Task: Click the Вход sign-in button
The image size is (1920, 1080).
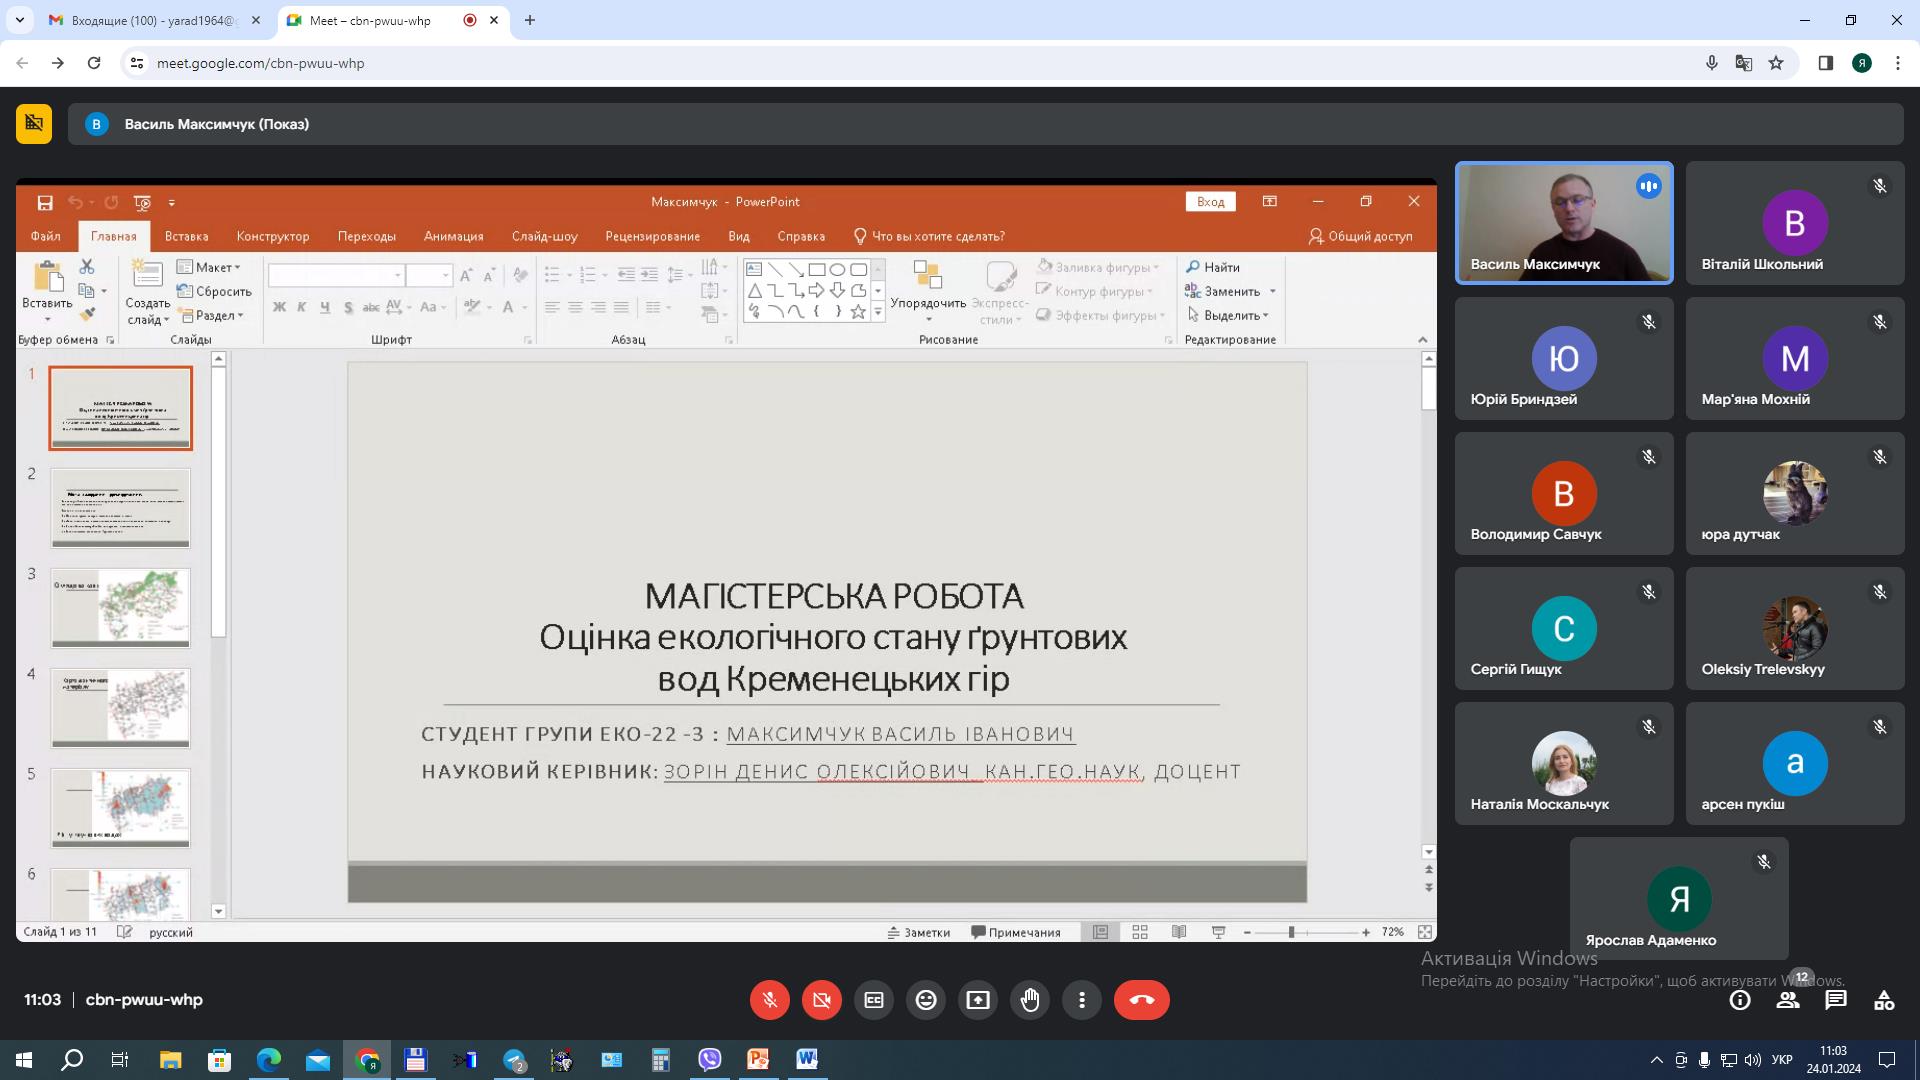Action: click(1210, 201)
